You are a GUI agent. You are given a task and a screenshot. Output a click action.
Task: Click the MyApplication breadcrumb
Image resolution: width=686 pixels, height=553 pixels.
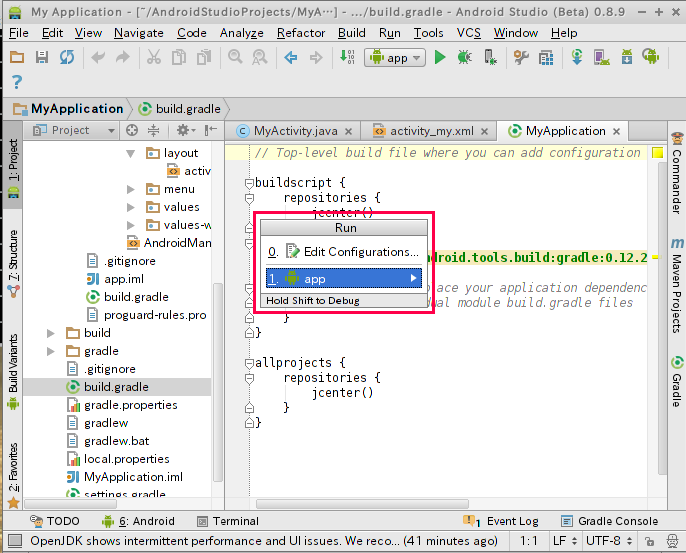(69, 108)
